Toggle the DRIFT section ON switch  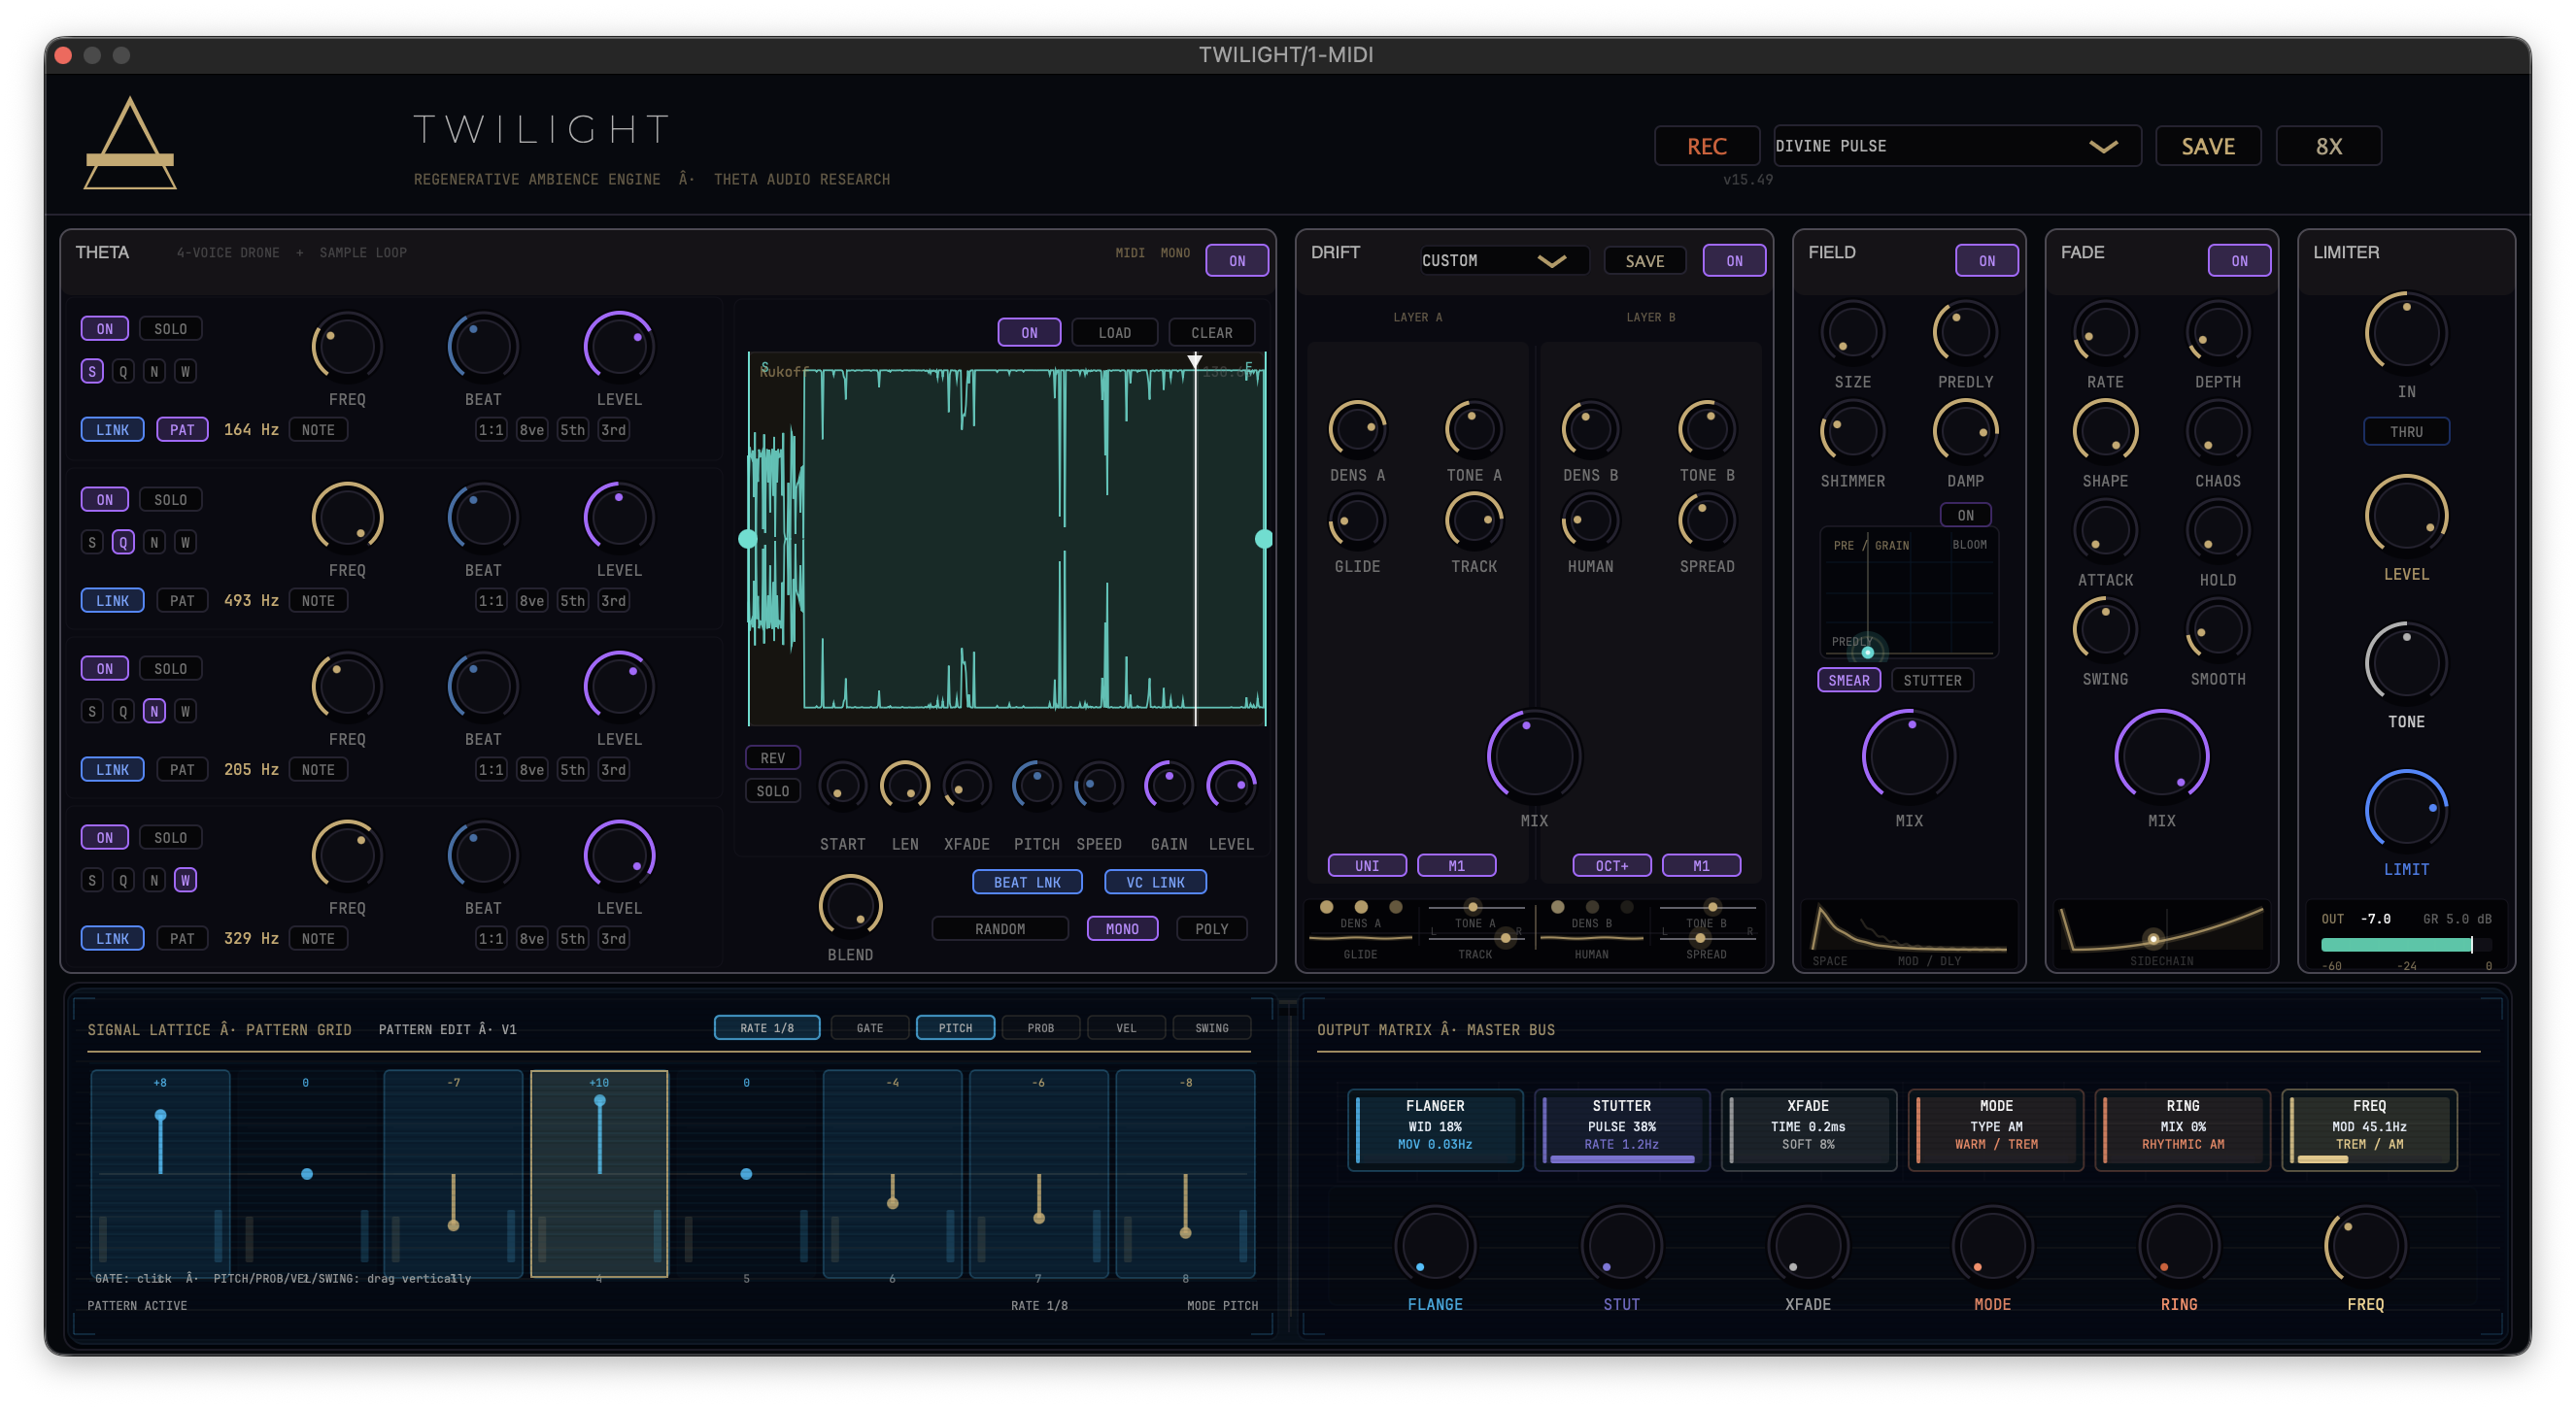coord(1734,261)
